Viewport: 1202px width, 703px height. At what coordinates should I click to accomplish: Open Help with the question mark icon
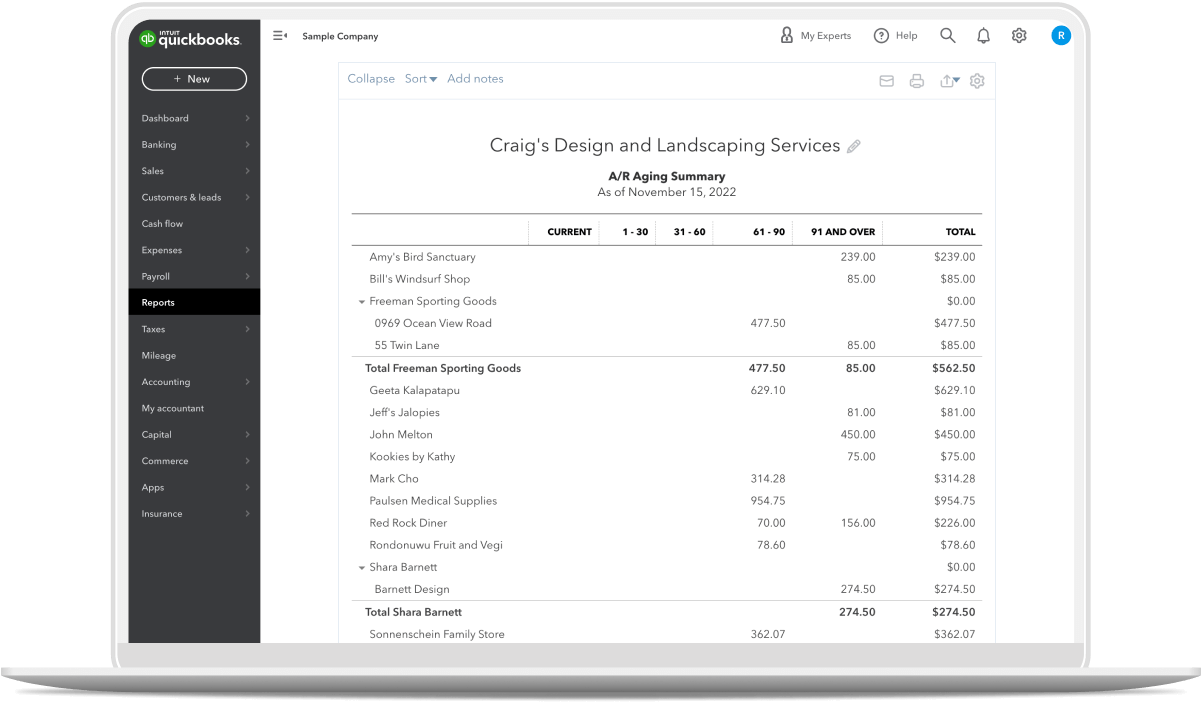coord(896,35)
